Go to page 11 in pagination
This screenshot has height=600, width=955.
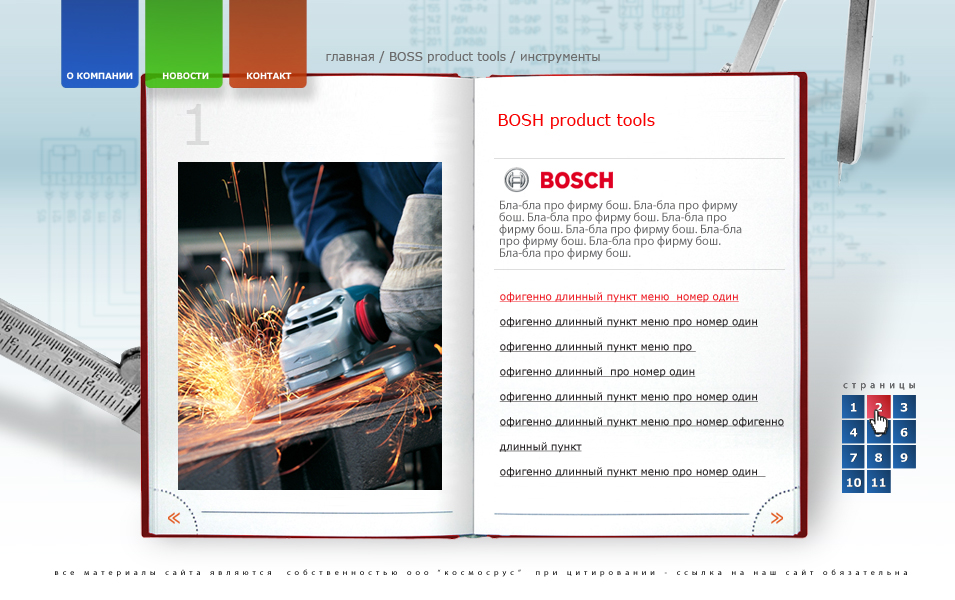point(878,482)
